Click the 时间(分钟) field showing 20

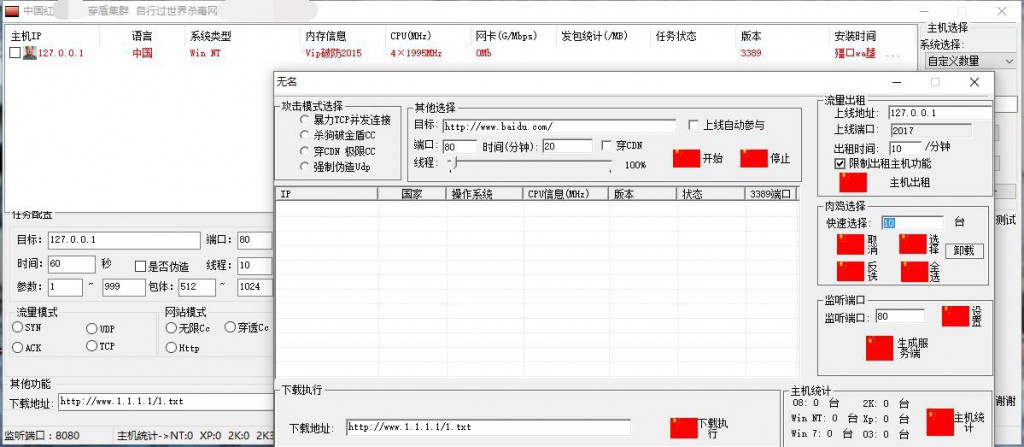coord(567,146)
